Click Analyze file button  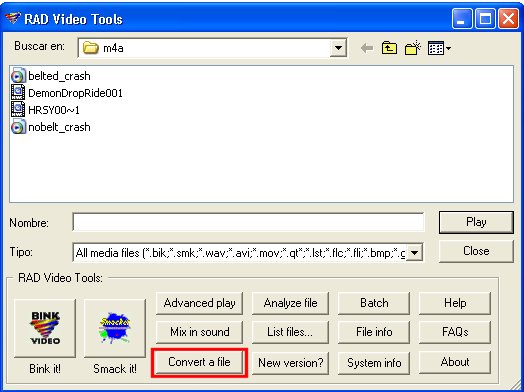click(x=290, y=303)
